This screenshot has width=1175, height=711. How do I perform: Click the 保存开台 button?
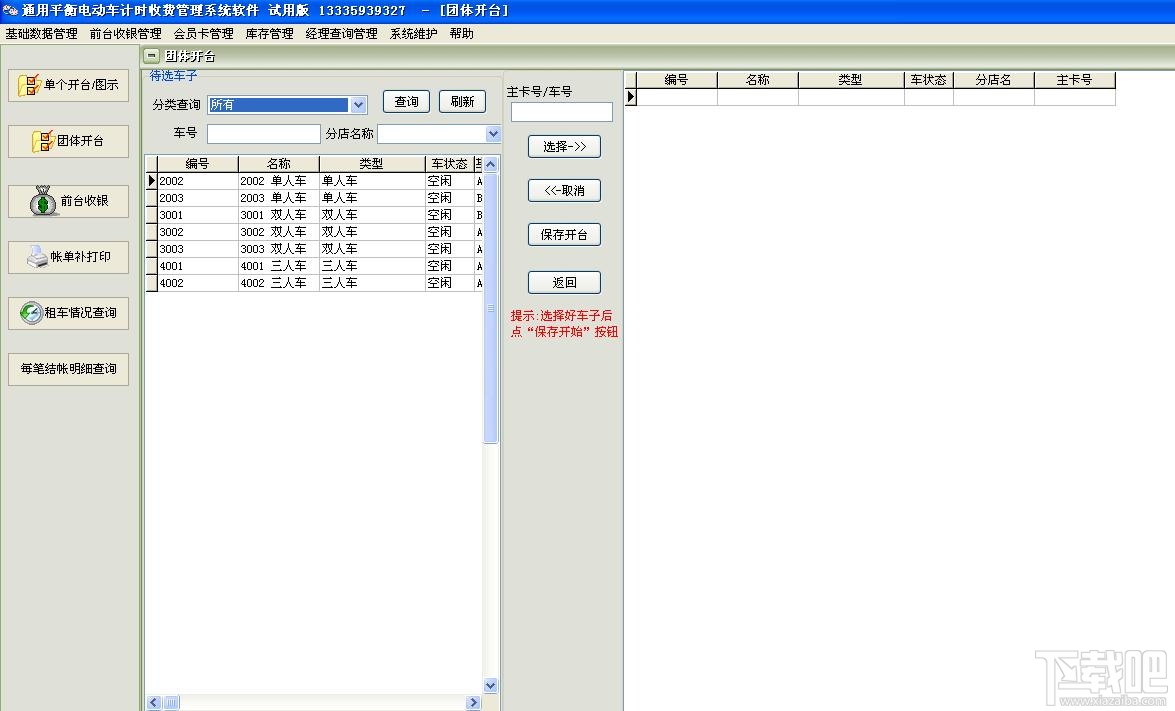(564, 235)
